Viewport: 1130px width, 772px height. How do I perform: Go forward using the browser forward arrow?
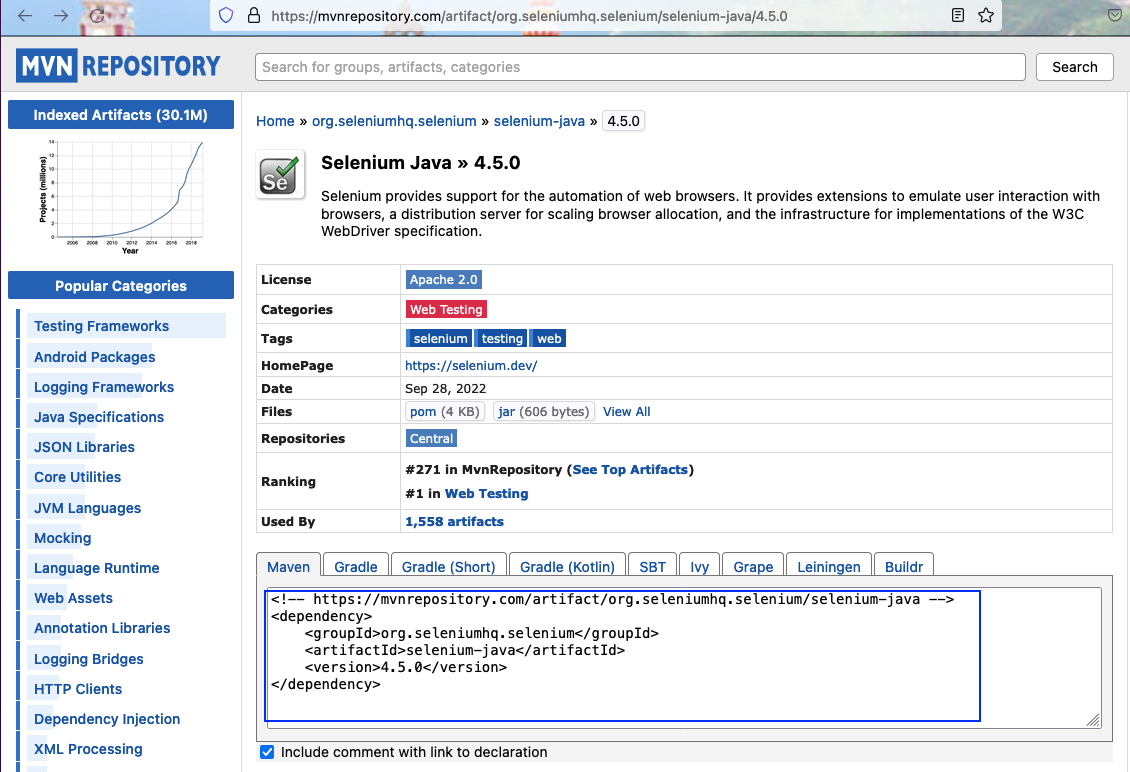61,16
